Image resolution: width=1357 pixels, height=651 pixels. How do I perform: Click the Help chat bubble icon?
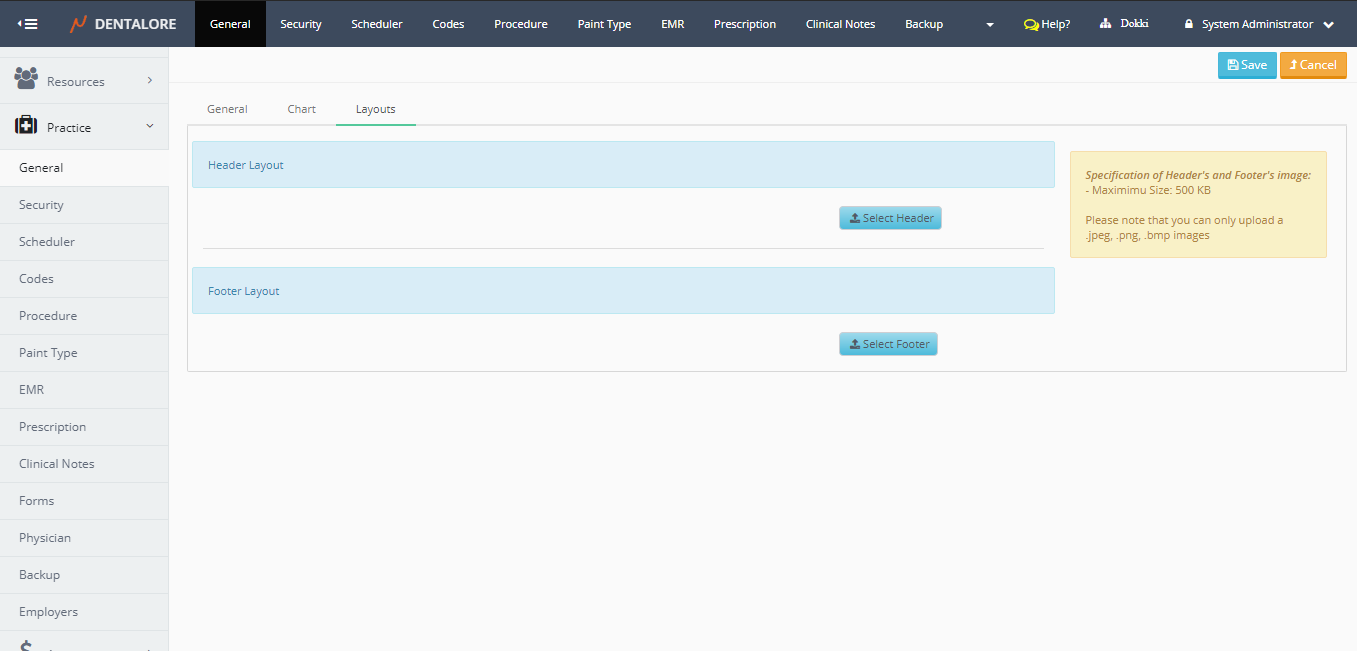point(1031,24)
